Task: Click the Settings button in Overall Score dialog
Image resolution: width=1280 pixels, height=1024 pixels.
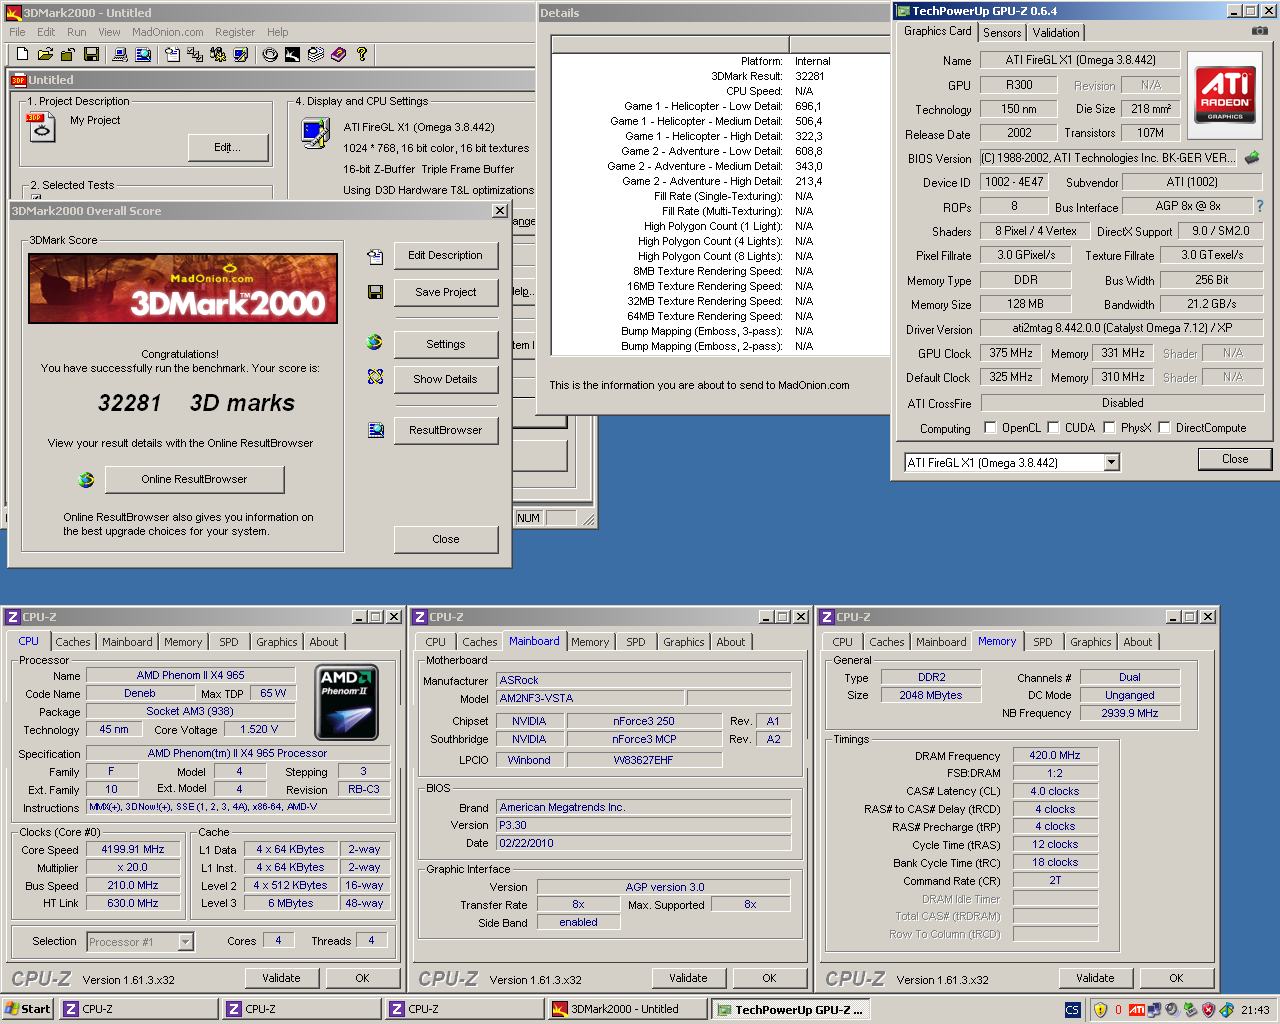Action: [x=446, y=345]
